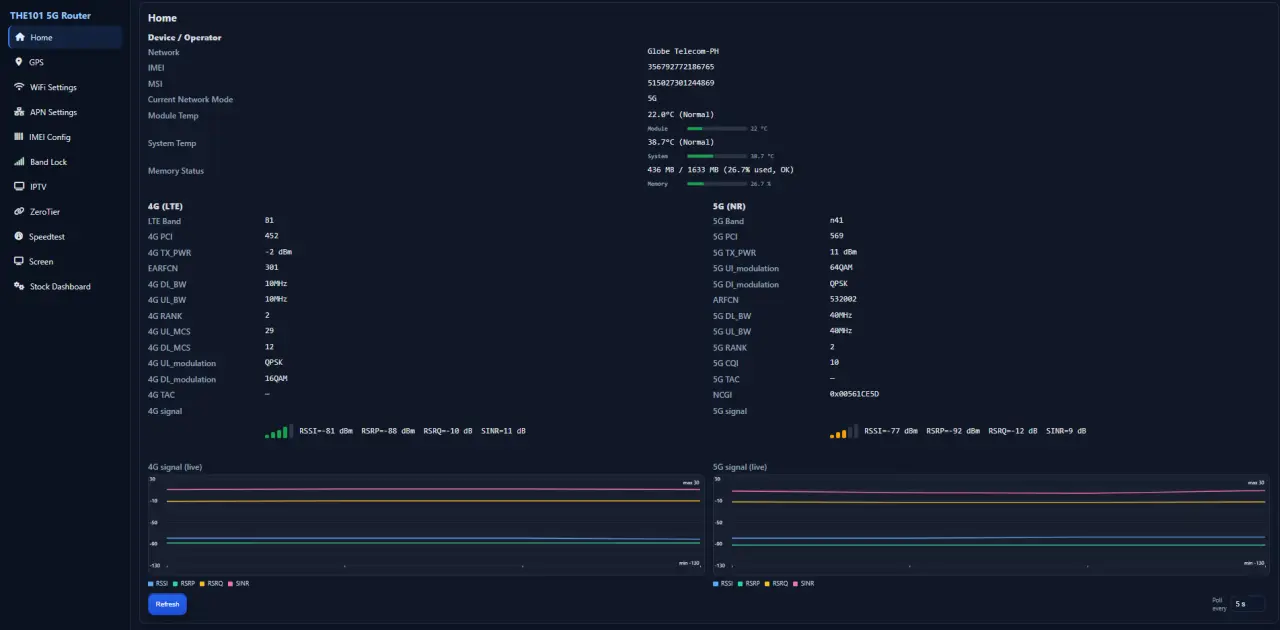Viewport: 1280px width, 630px height.
Task: Select the IPTV monitor icon
Action: click(x=19, y=187)
